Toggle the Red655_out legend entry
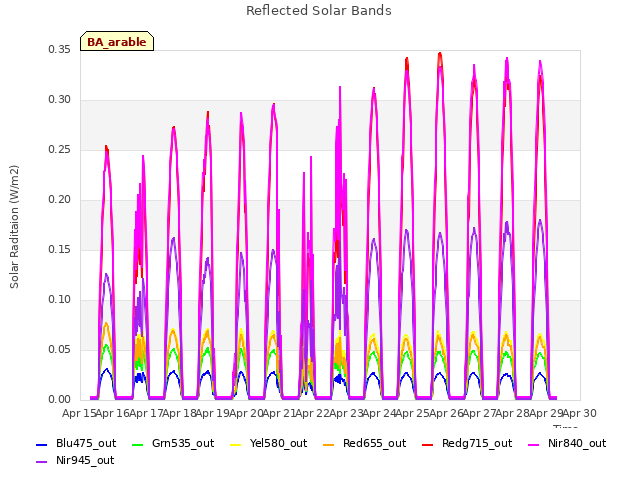This screenshot has height=480, width=640. [x=364, y=444]
